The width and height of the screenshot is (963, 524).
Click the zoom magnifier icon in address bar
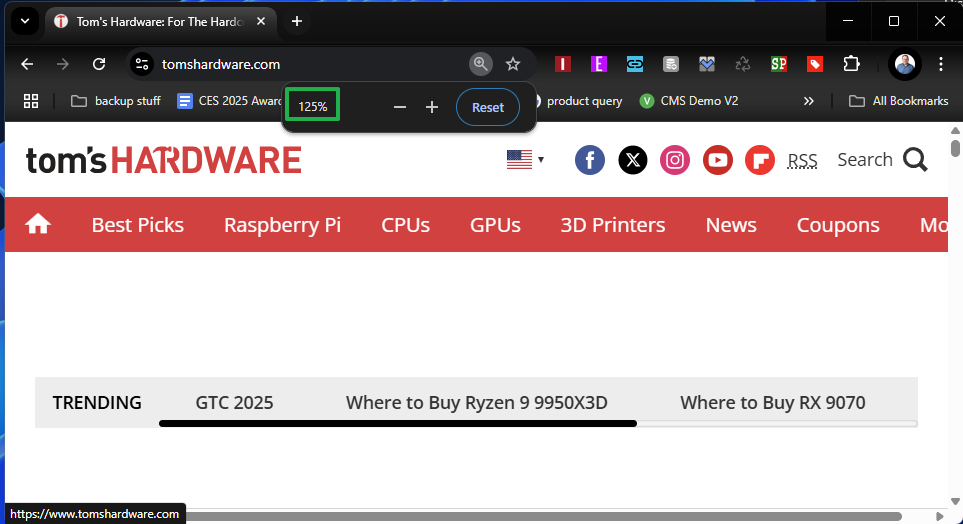[481, 64]
